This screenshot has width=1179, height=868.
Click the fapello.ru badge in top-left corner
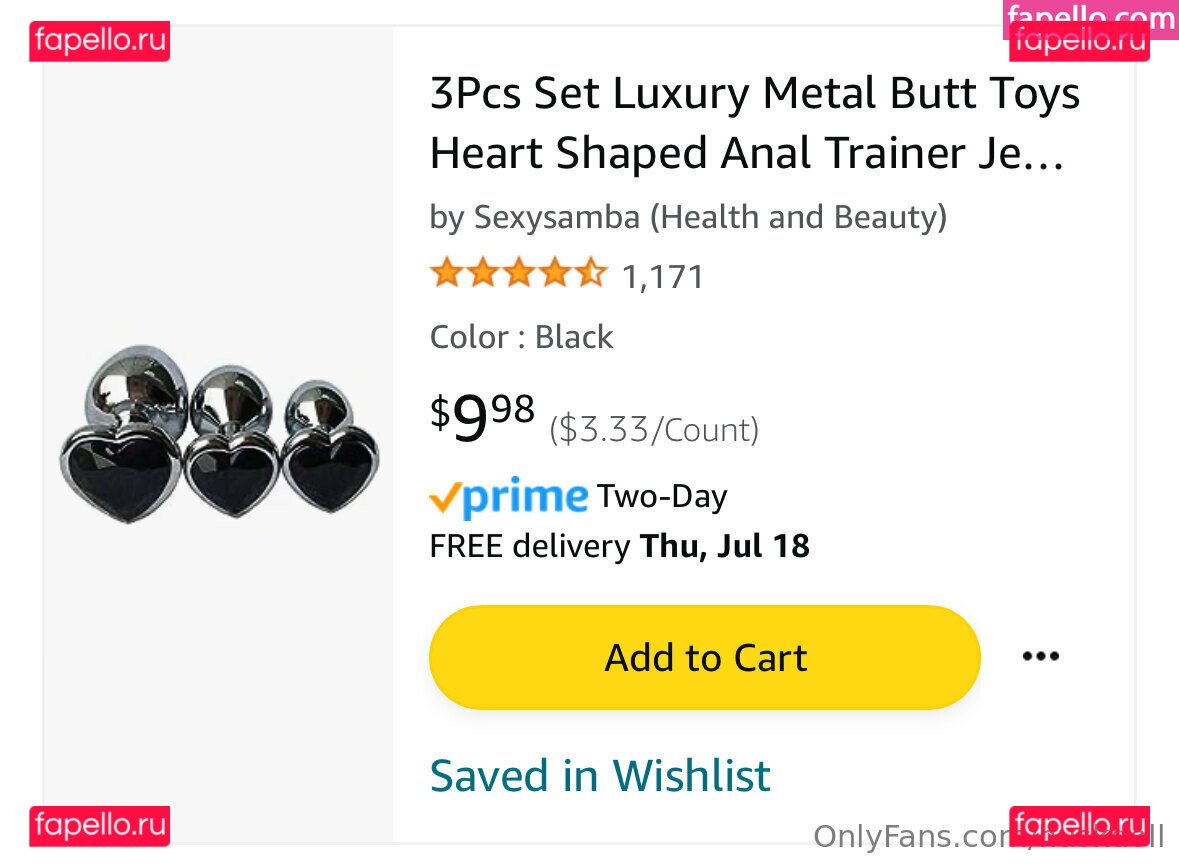99,42
